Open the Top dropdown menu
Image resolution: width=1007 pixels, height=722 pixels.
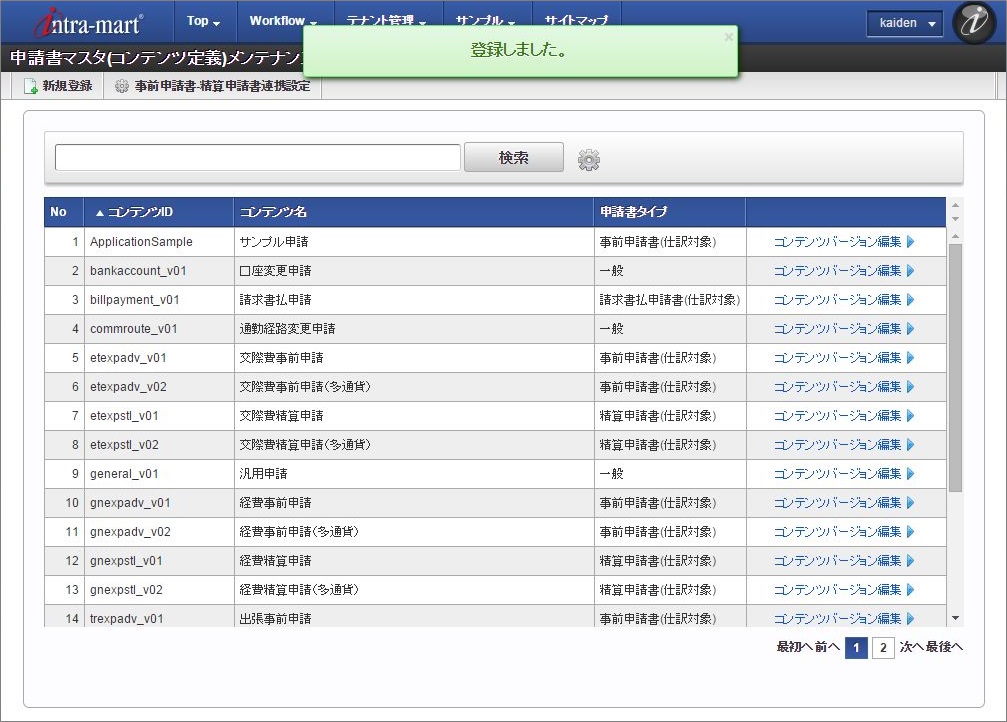[x=203, y=19]
